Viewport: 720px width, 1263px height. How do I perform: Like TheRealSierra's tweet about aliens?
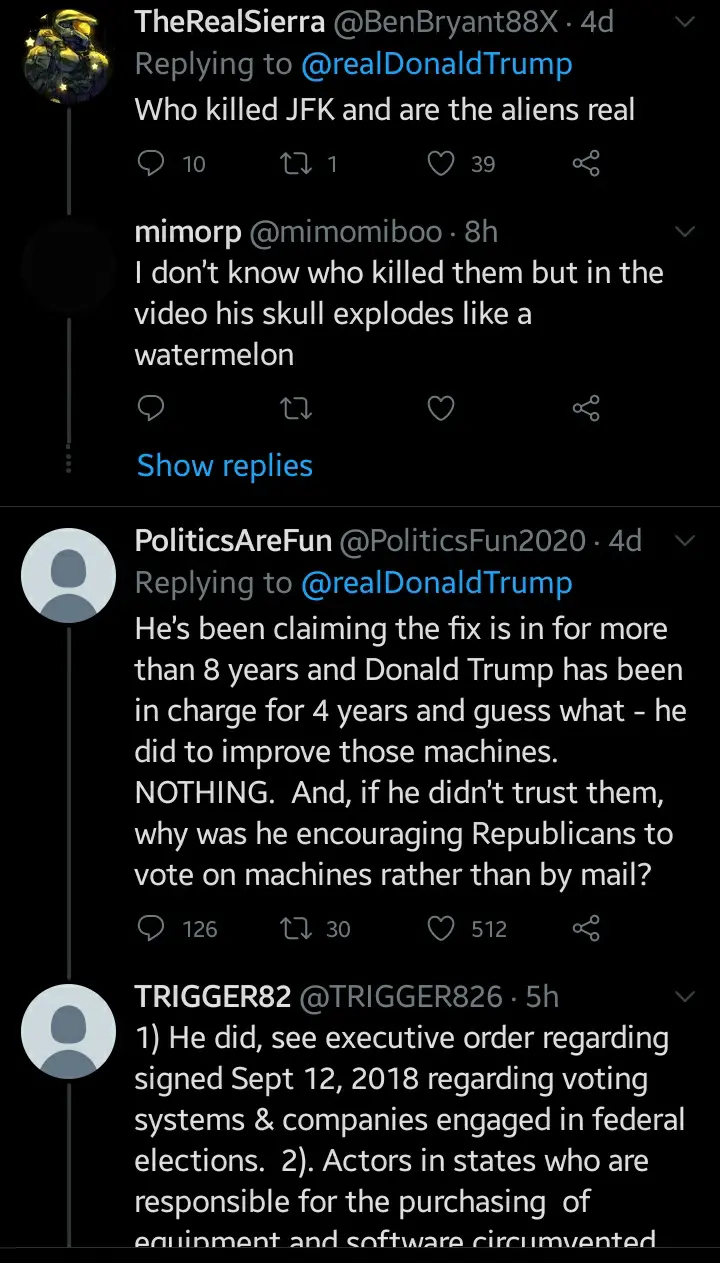(441, 163)
